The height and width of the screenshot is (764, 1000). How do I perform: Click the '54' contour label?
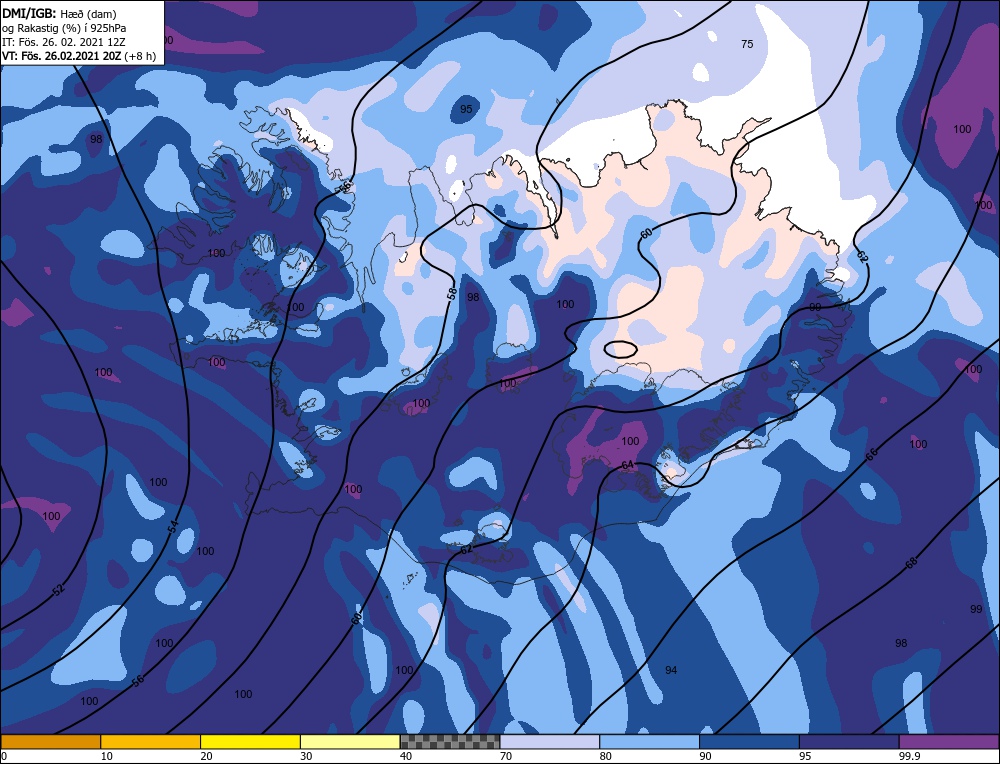coord(173,527)
